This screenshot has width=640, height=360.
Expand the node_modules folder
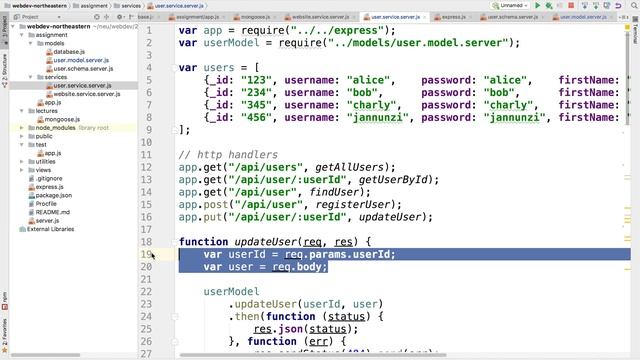coord(22,128)
